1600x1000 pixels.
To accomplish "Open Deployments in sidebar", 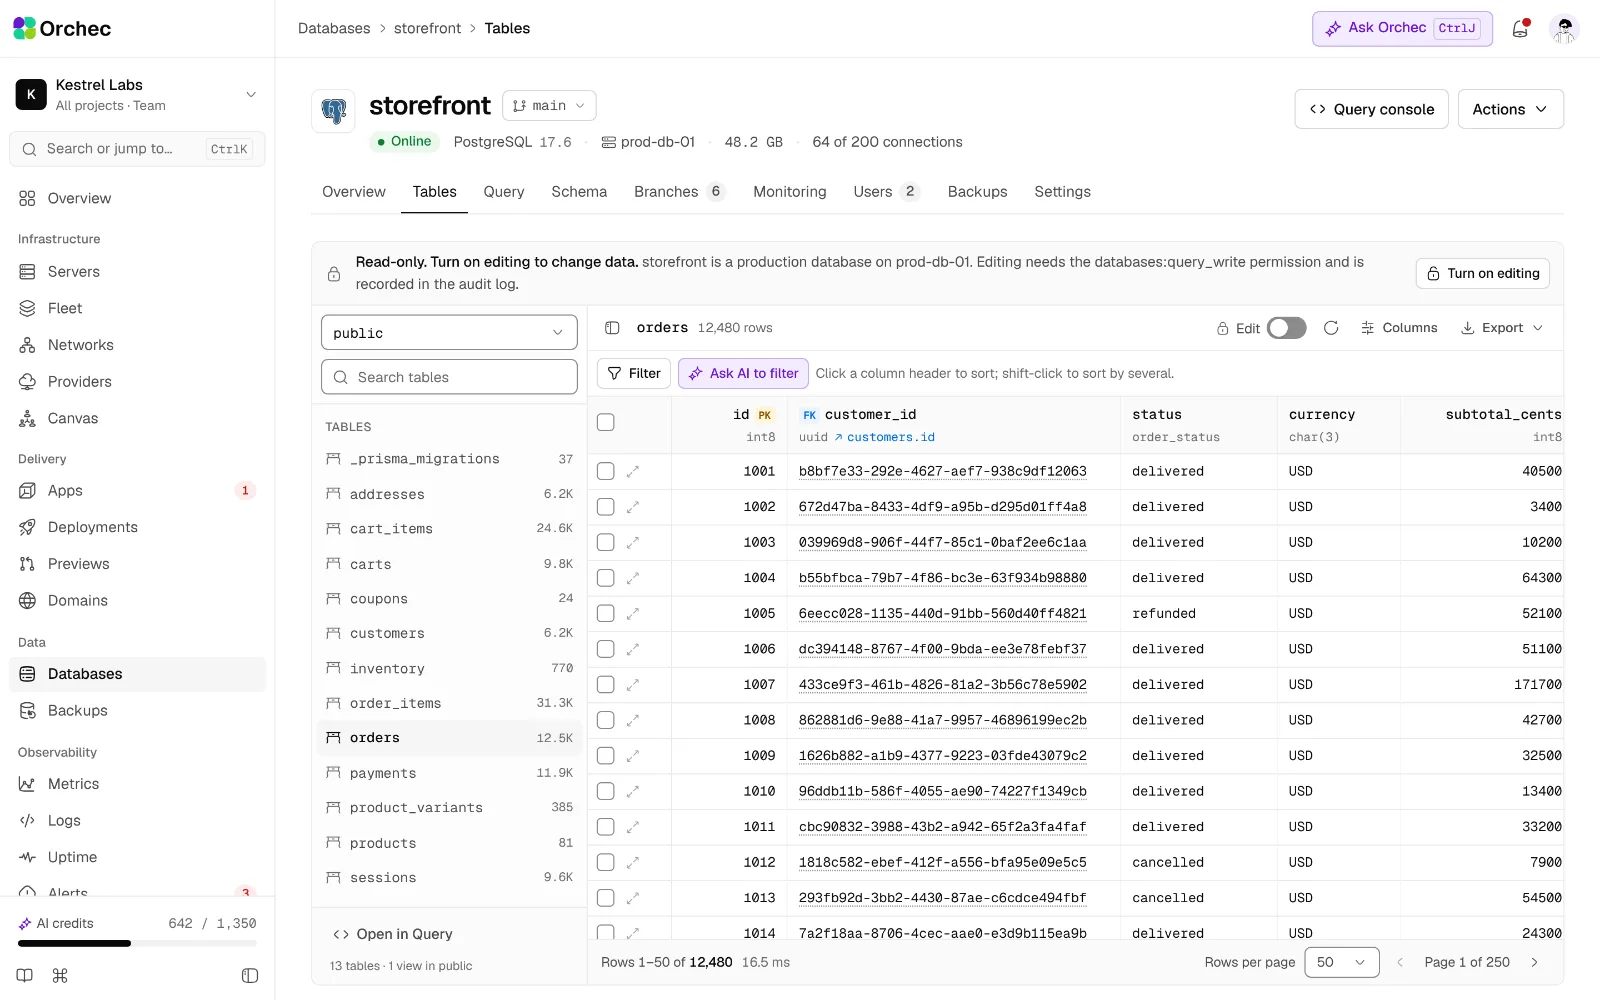I will tap(138, 527).
